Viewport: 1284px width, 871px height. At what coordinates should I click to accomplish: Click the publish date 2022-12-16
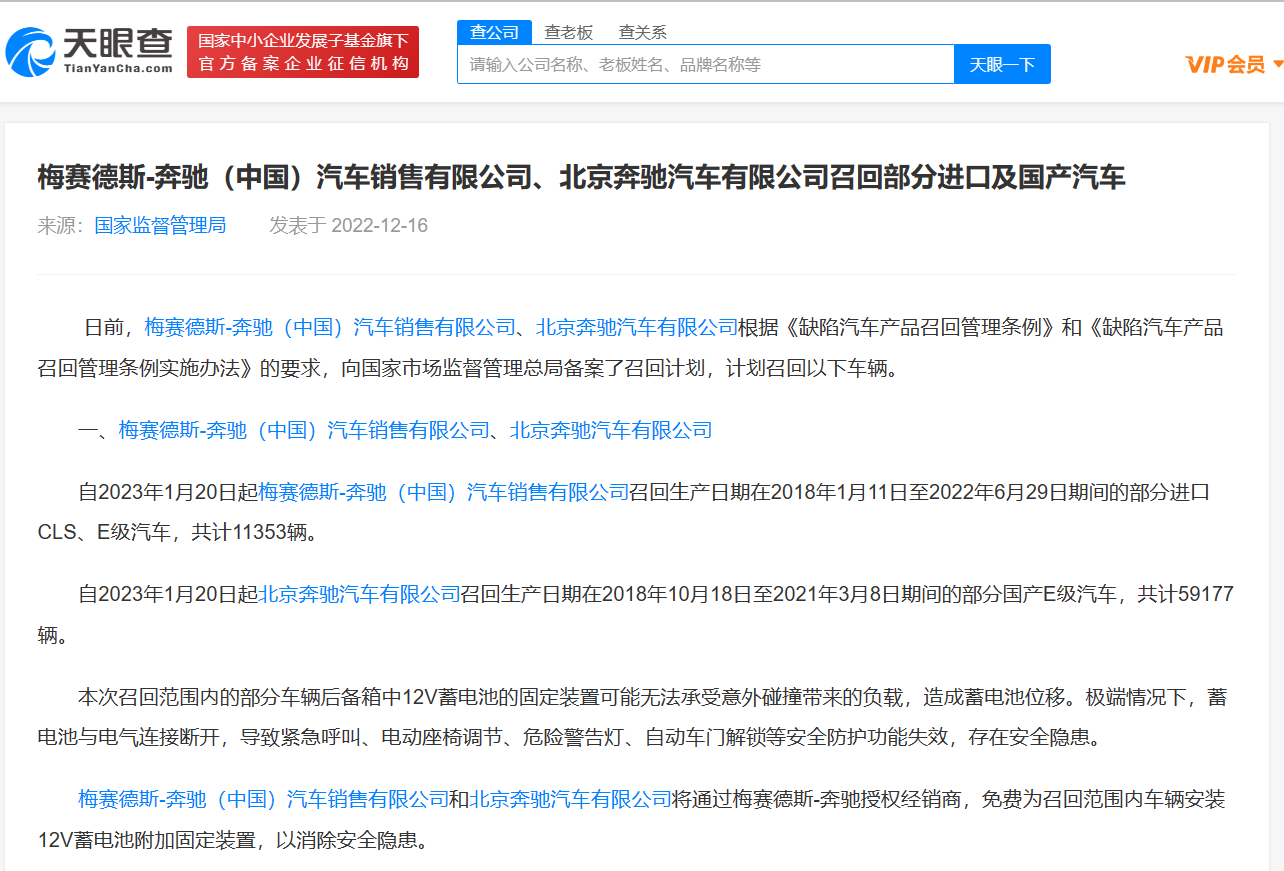[x=379, y=225]
